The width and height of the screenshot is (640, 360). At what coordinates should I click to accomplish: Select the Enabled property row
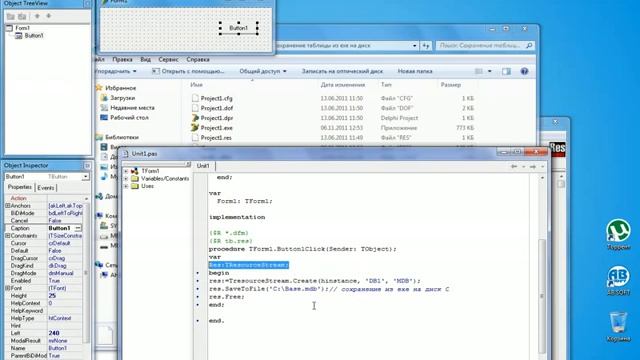click(x=44, y=281)
